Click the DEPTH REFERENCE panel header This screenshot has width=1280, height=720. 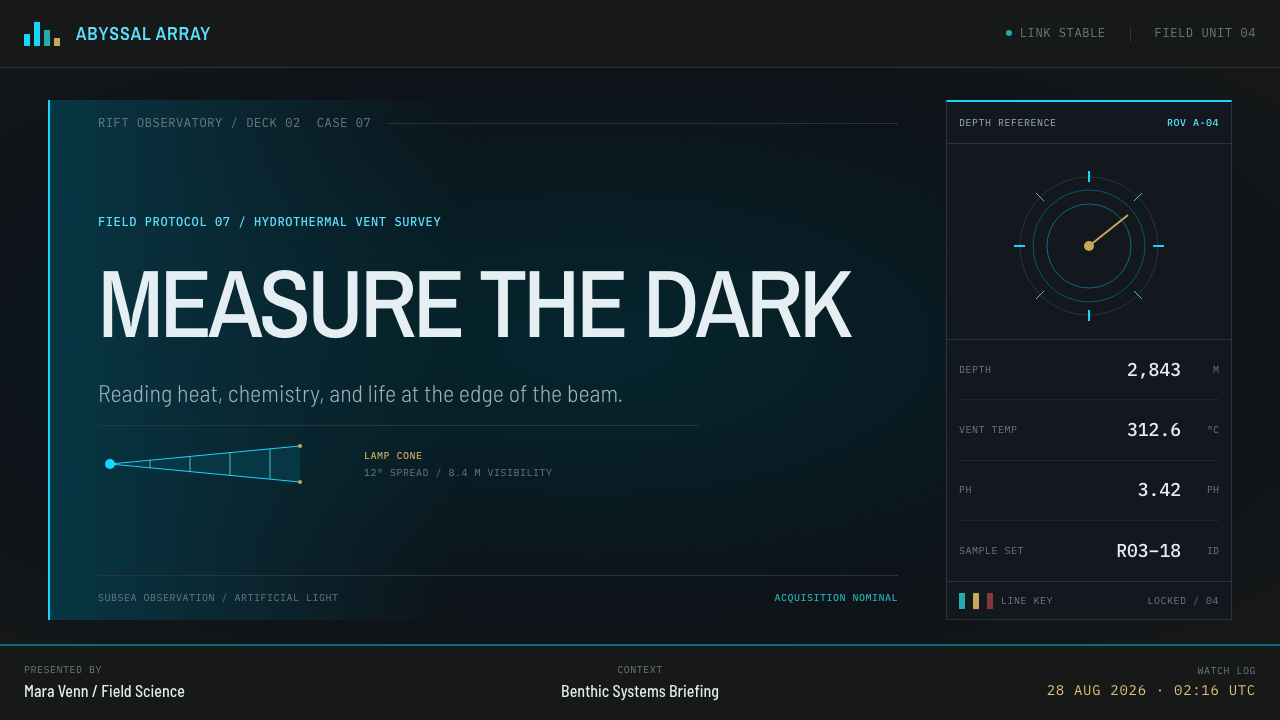point(1007,123)
